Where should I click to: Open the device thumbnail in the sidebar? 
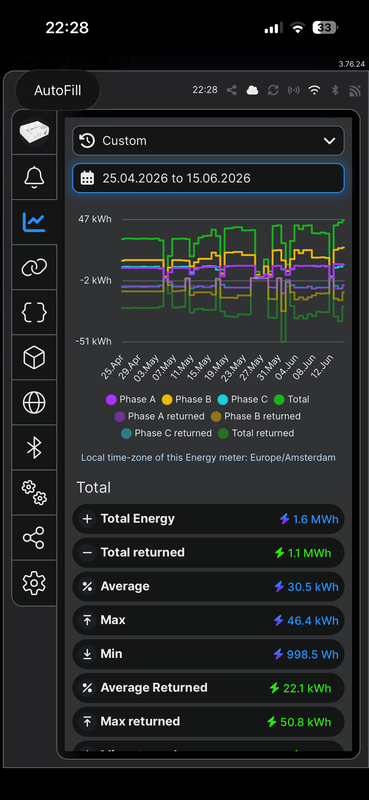pyautogui.click(x=34, y=132)
